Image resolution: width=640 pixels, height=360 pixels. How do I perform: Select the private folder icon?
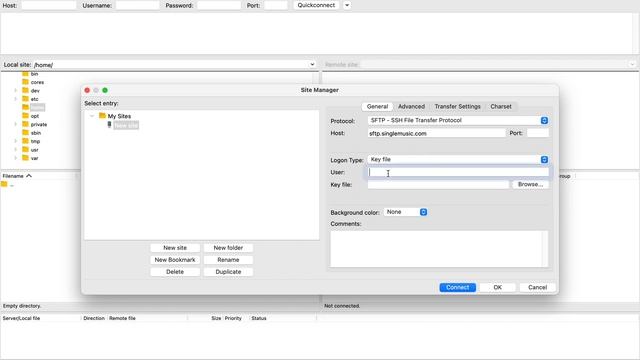pyautogui.click(x=25, y=124)
